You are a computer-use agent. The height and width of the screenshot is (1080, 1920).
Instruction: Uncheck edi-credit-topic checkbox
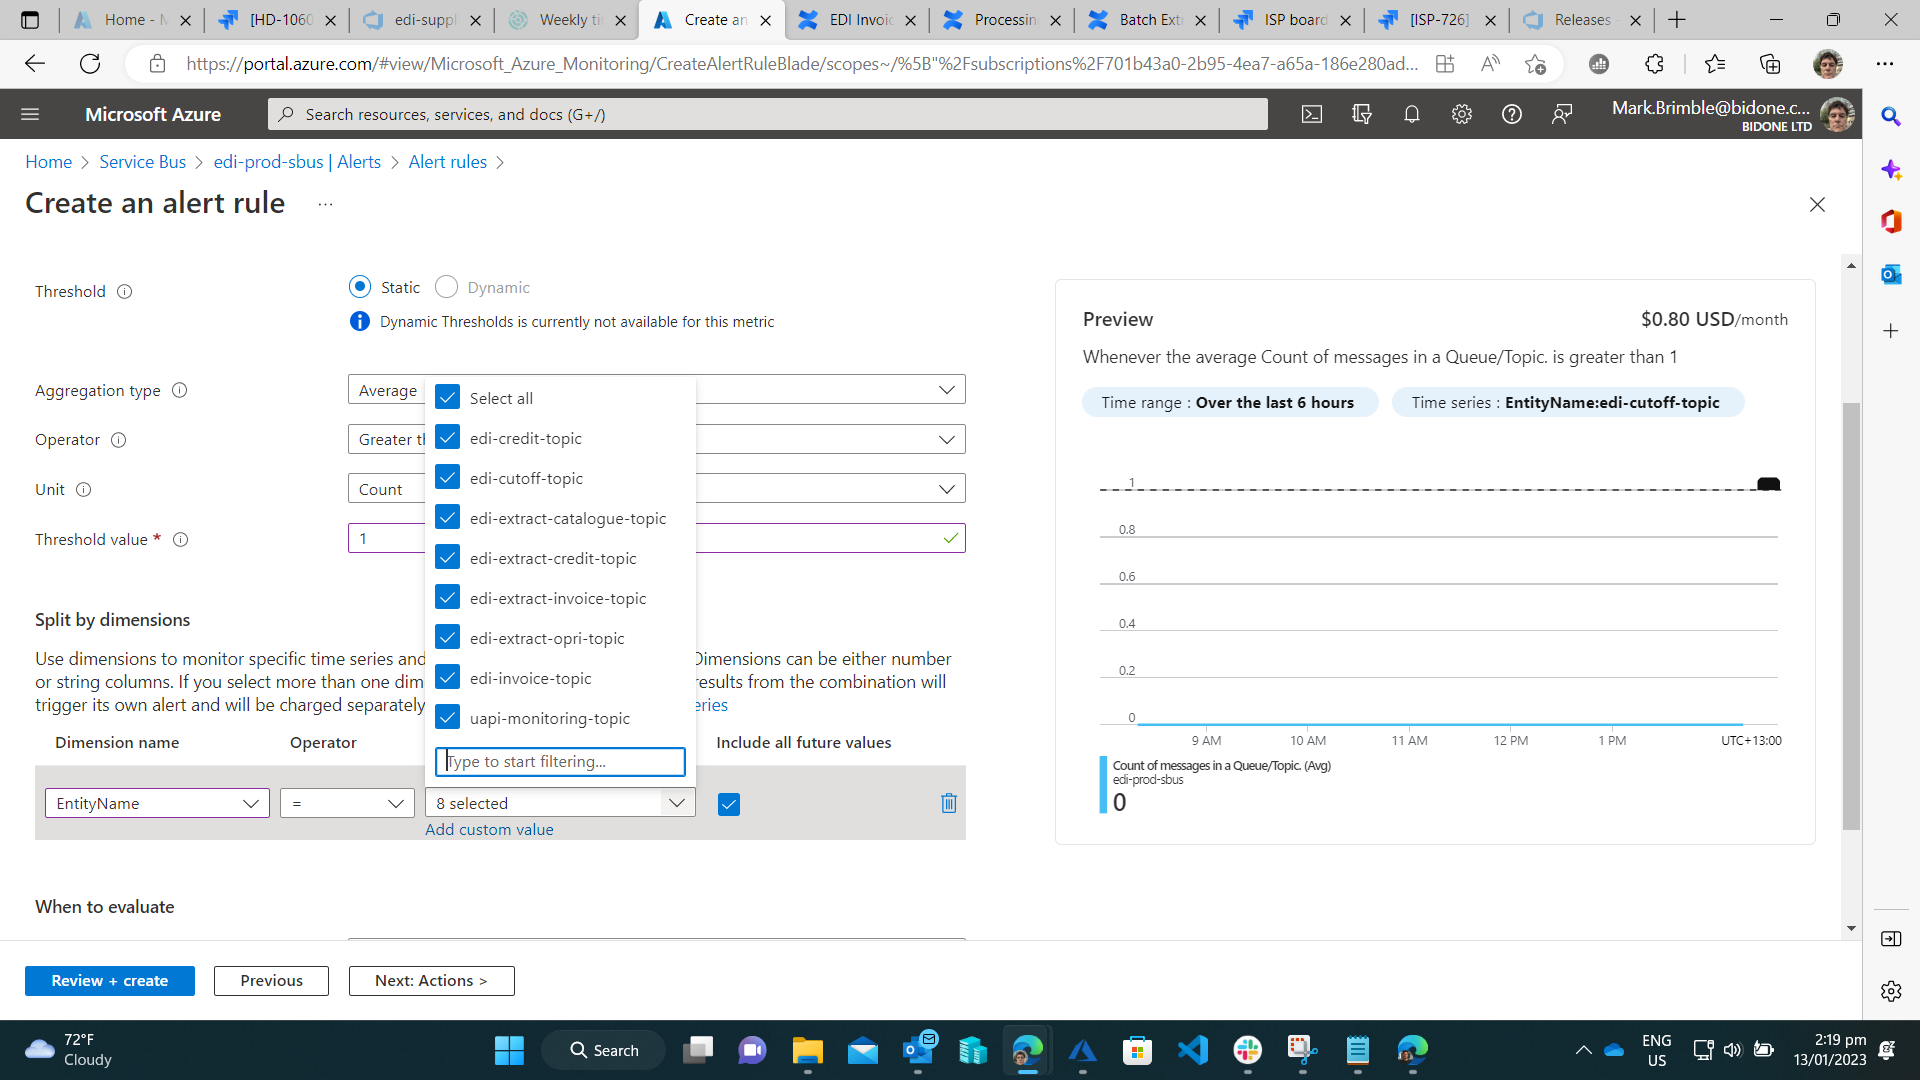coord(448,437)
